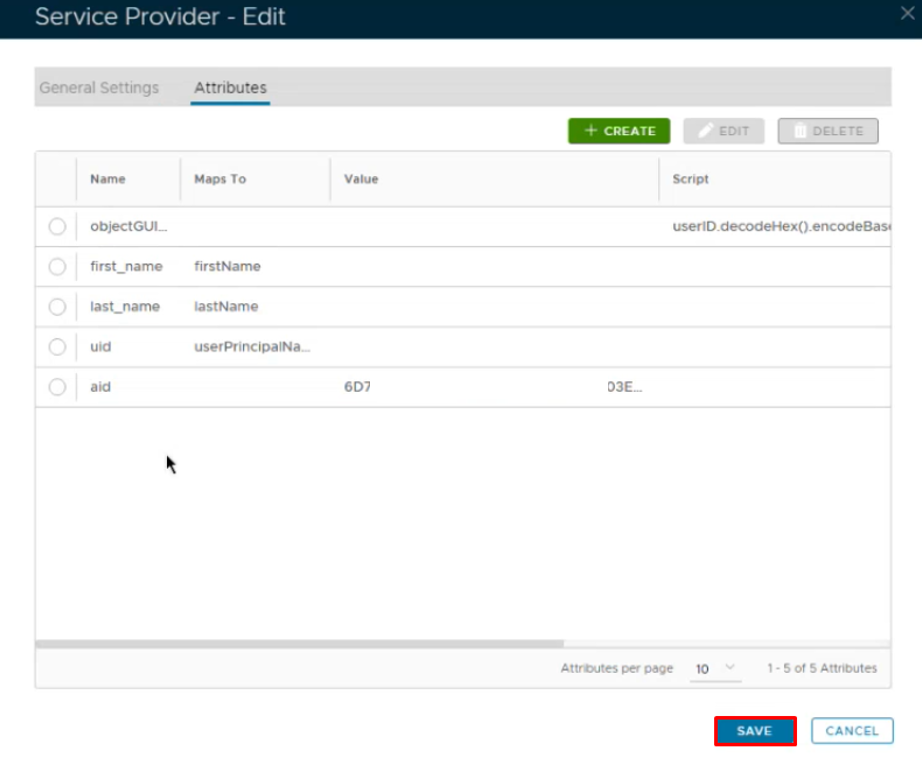
Task: Click the Delete trash button
Action: coord(827,131)
